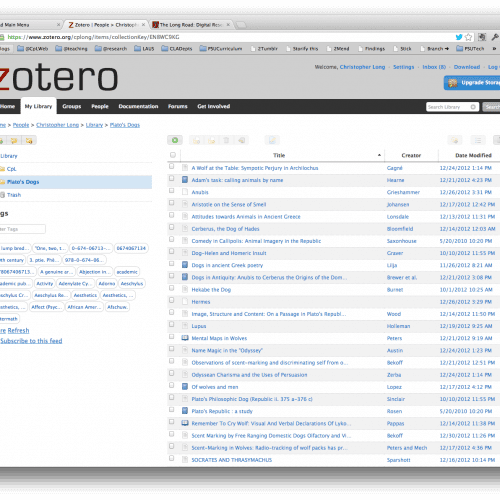500x500 pixels.
Task: Open the @research bookmarks folder
Action: (x=111, y=49)
